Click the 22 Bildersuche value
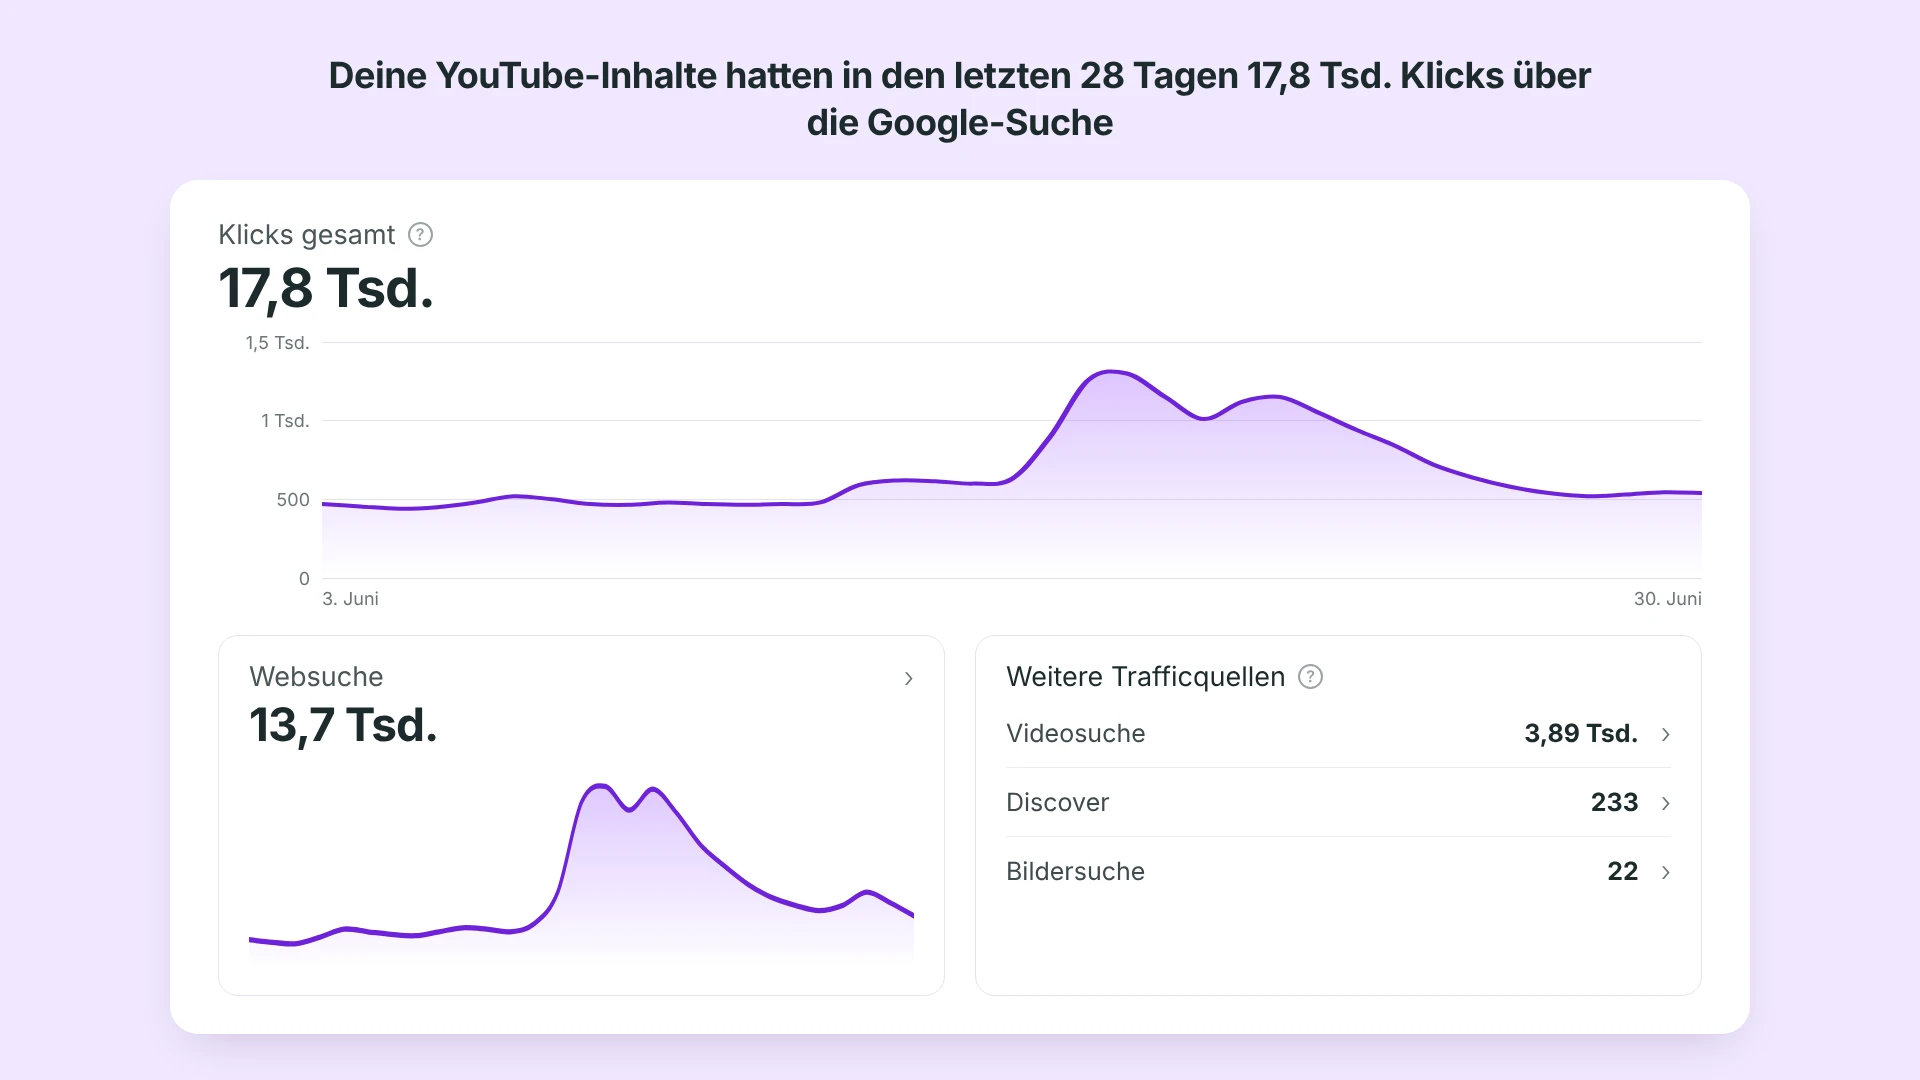 point(1622,872)
